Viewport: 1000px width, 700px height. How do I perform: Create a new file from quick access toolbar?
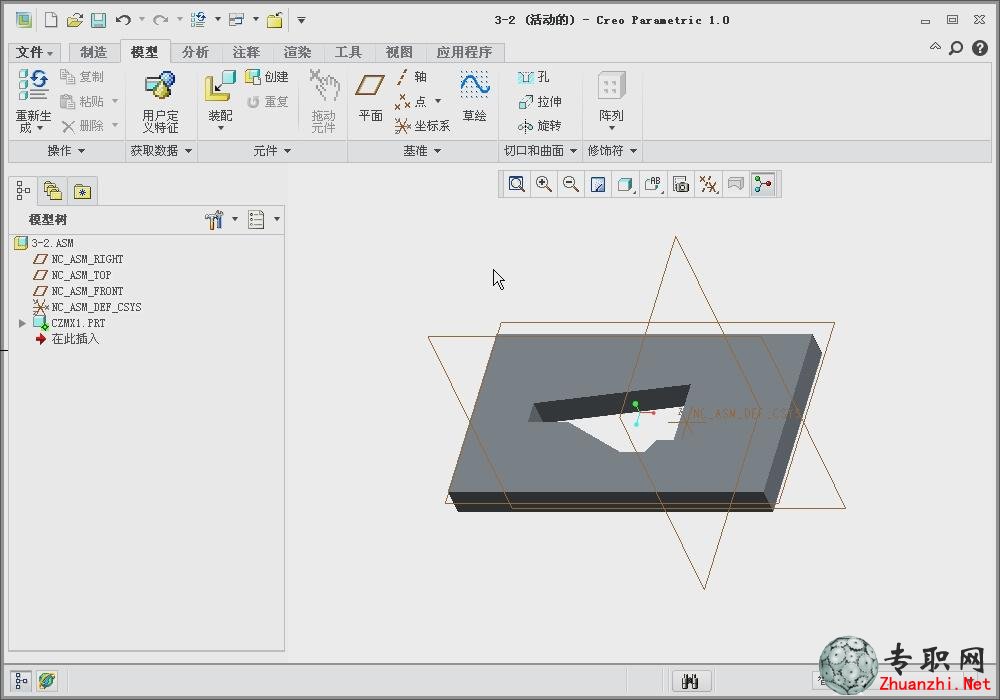click(51, 20)
